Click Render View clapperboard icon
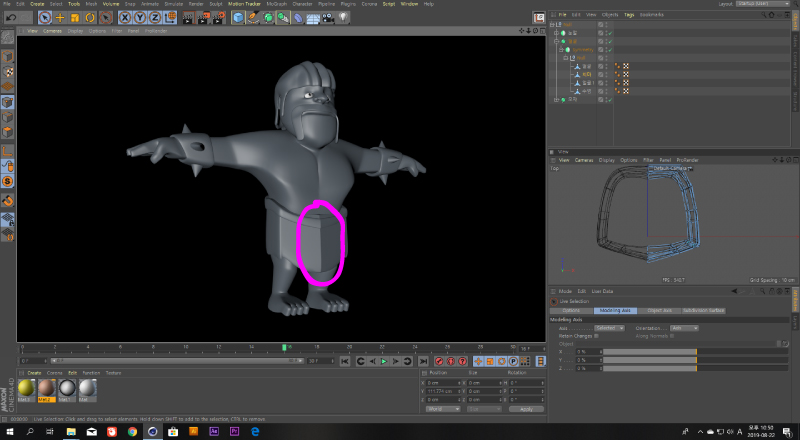This screenshot has height=440, width=800. [188, 18]
